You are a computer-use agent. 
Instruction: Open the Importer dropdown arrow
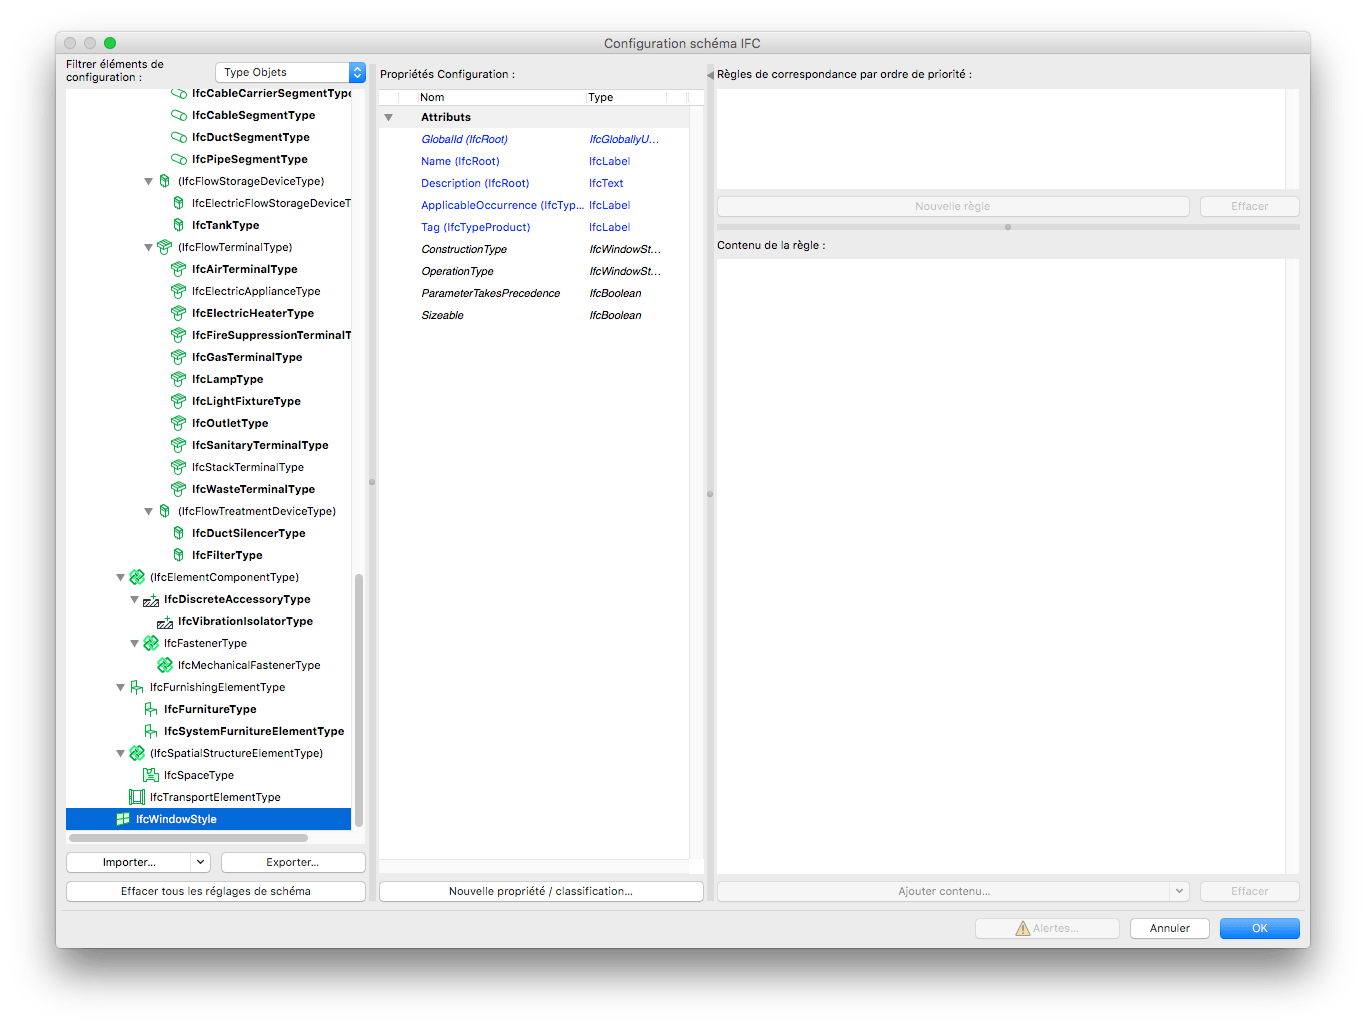[200, 862]
